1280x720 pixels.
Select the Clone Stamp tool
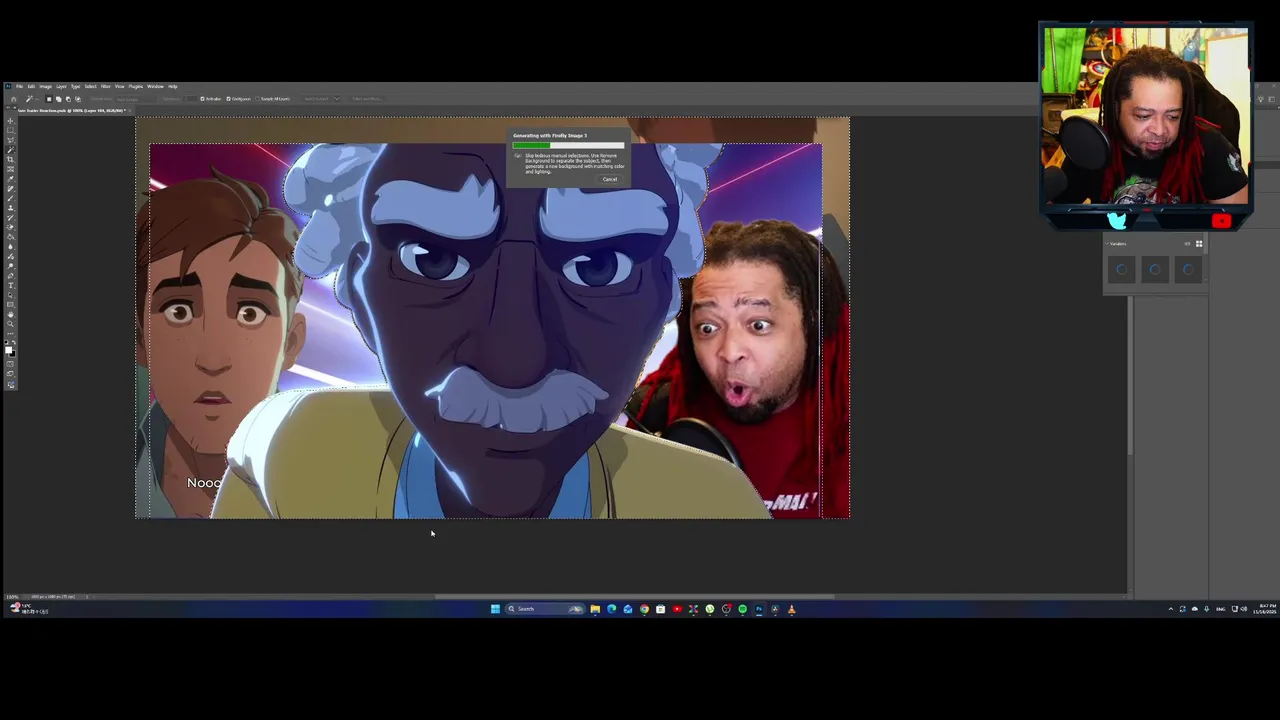click(11, 207)
